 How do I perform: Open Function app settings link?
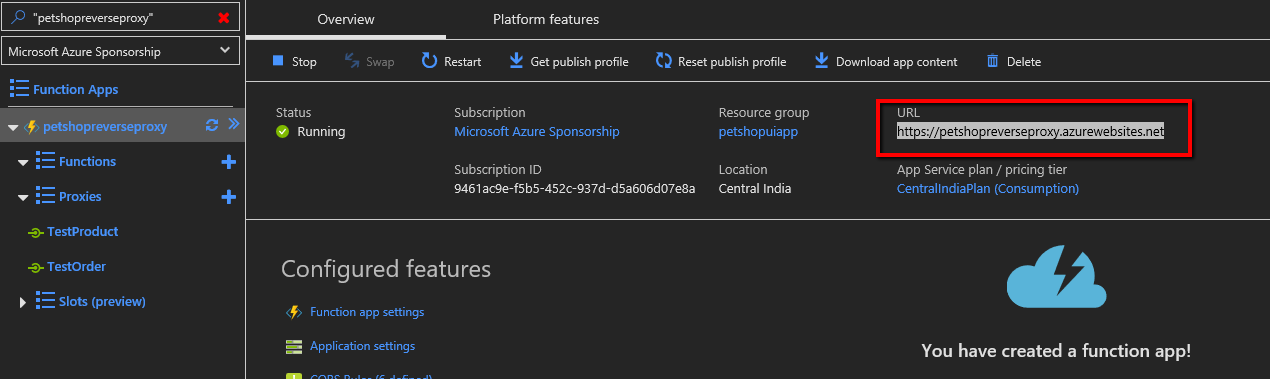pyautogui.click(x=367, y=312)
